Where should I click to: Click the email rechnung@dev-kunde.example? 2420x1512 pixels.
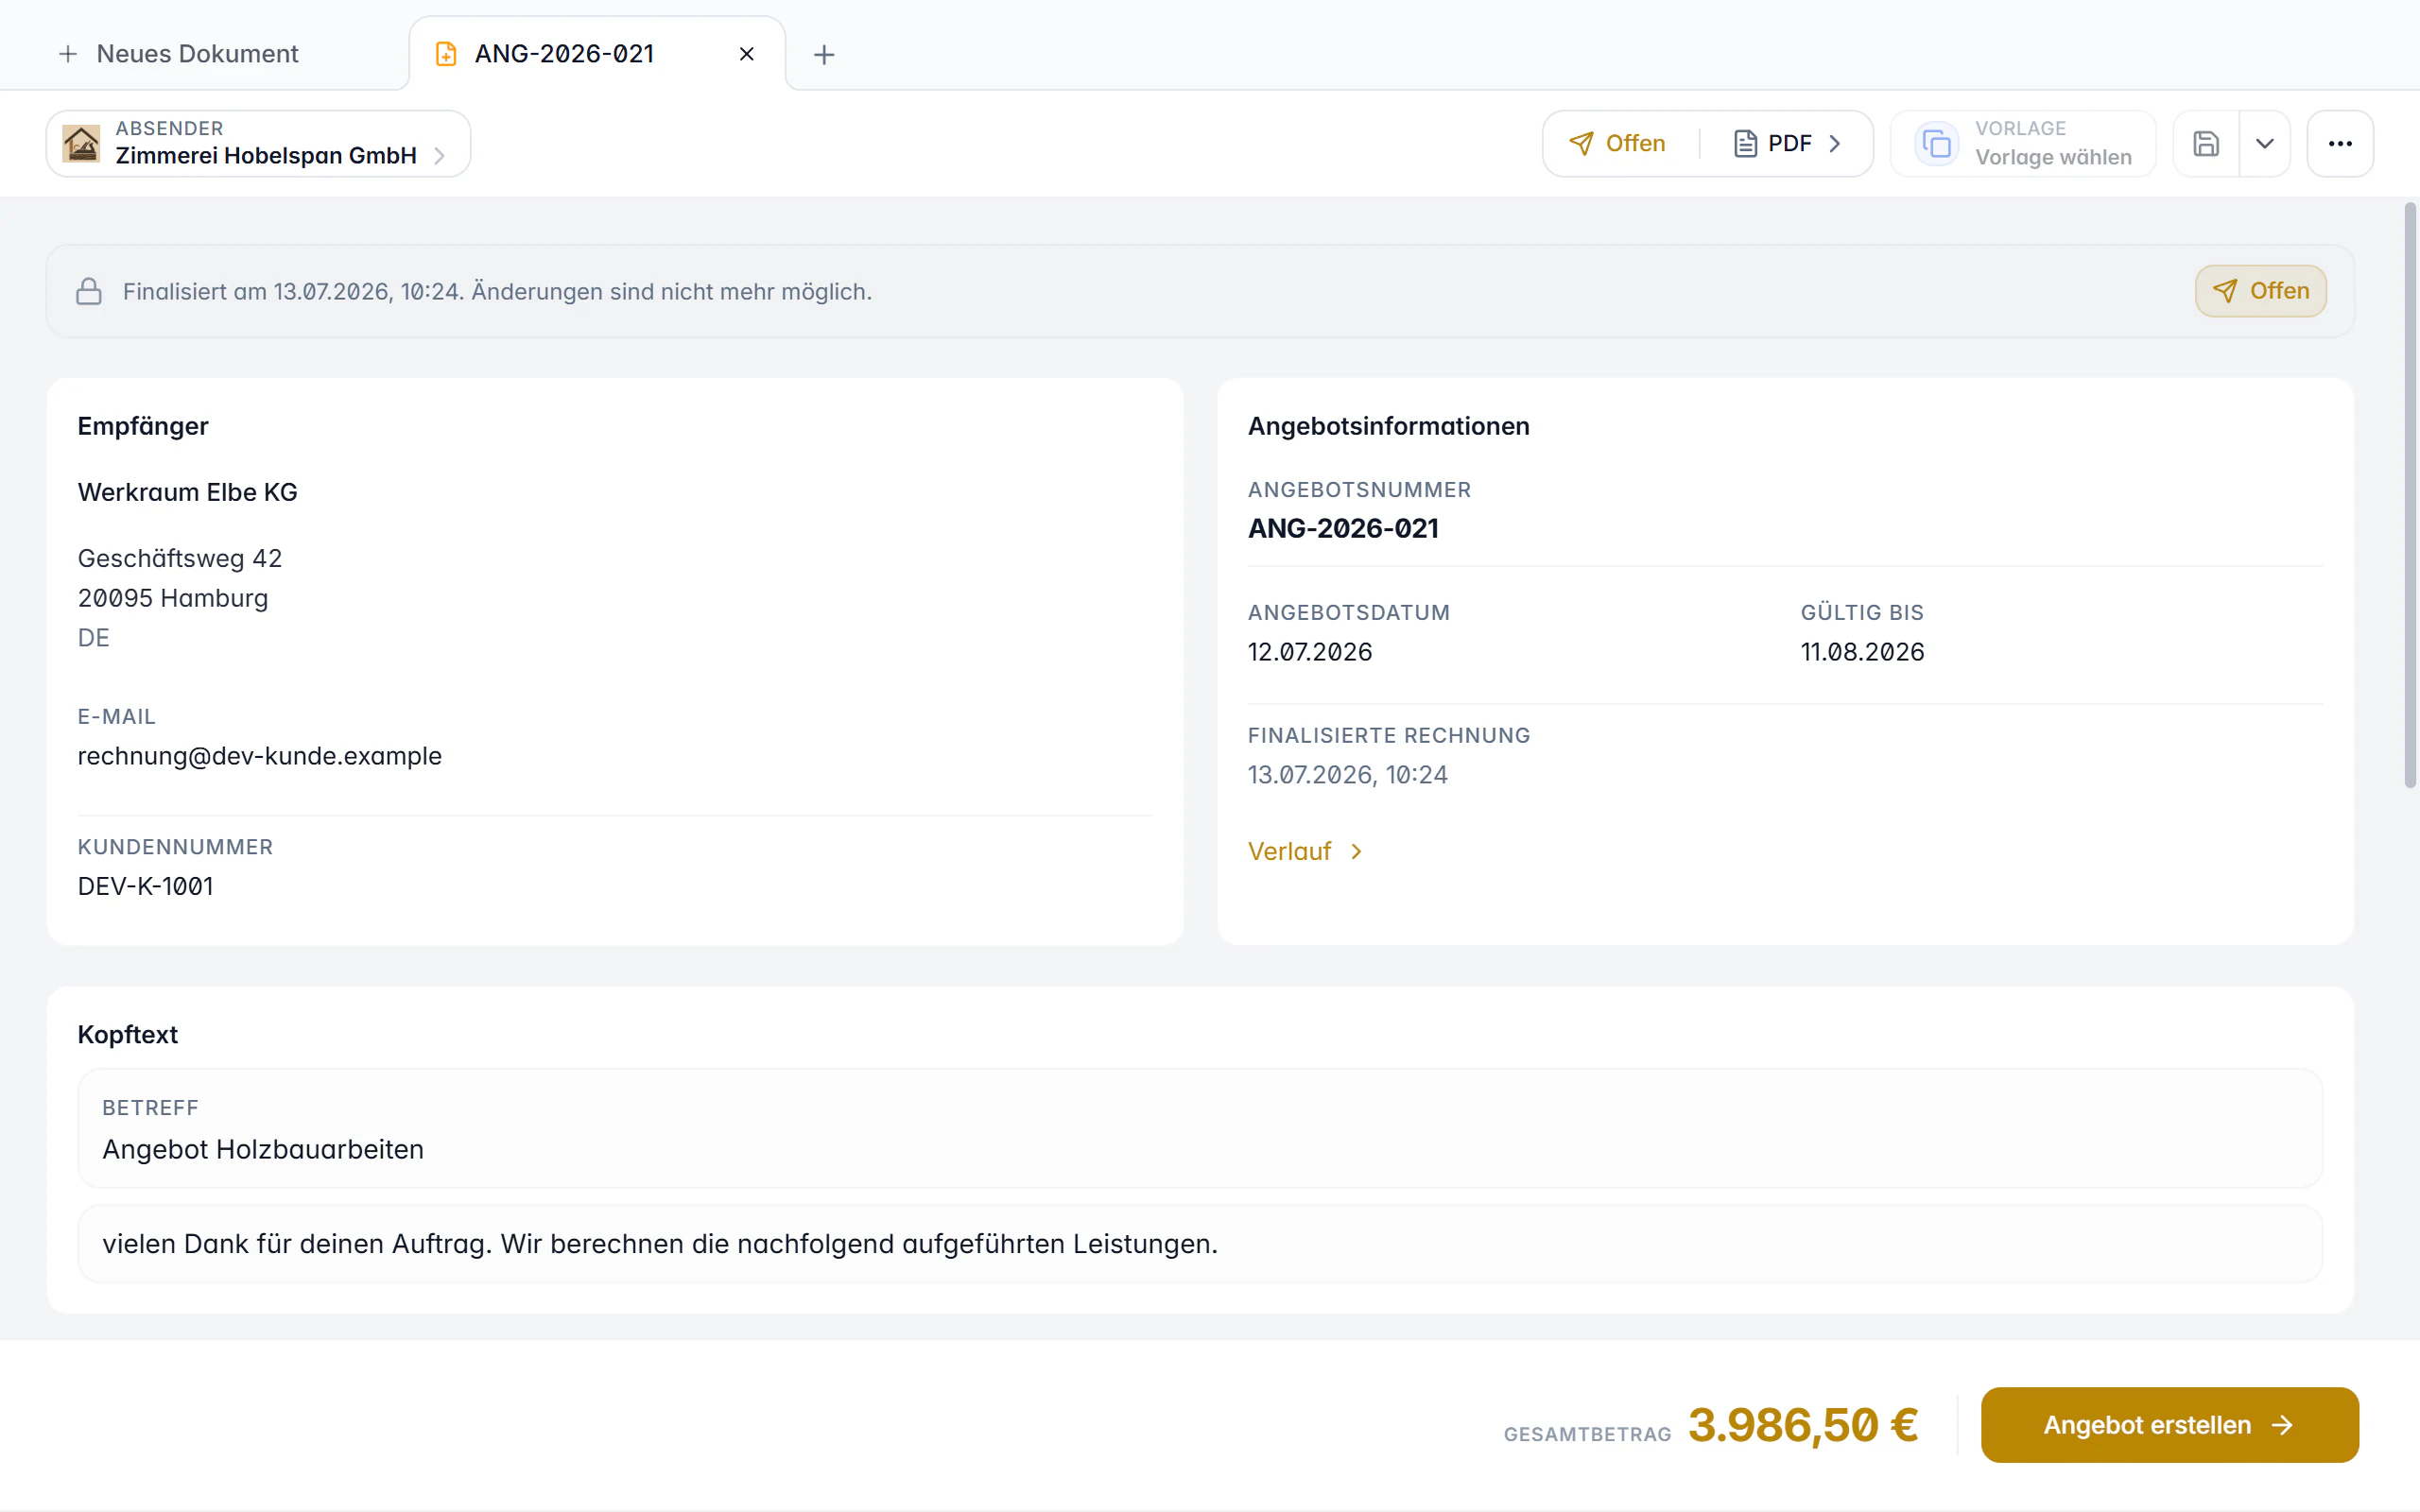[260, 756]
